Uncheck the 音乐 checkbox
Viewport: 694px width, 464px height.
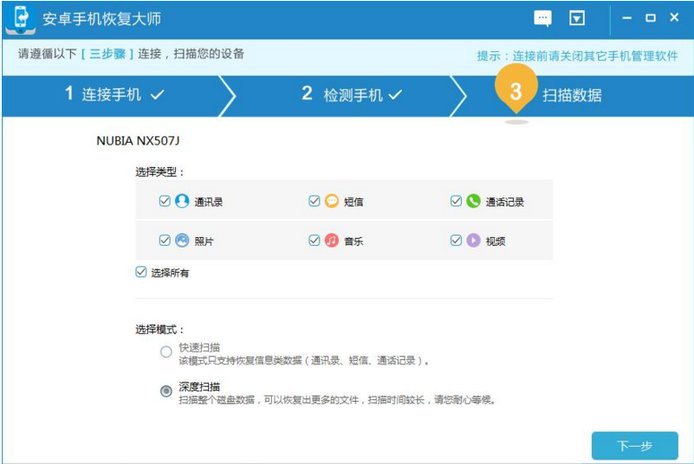[314, 240]
